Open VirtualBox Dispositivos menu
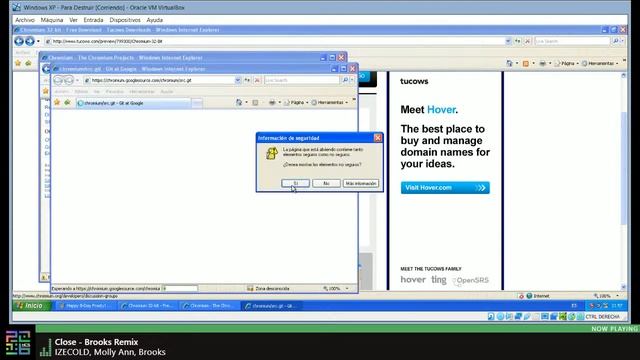 (x=125, y=20)
